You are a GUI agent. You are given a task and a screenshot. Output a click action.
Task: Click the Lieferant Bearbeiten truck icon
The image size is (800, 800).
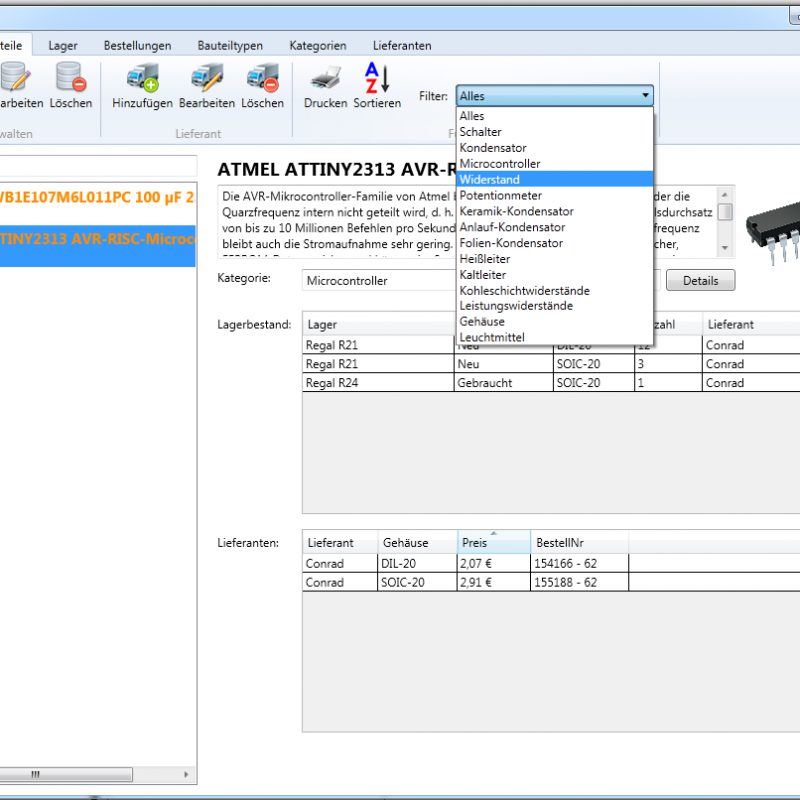[207, 78]
